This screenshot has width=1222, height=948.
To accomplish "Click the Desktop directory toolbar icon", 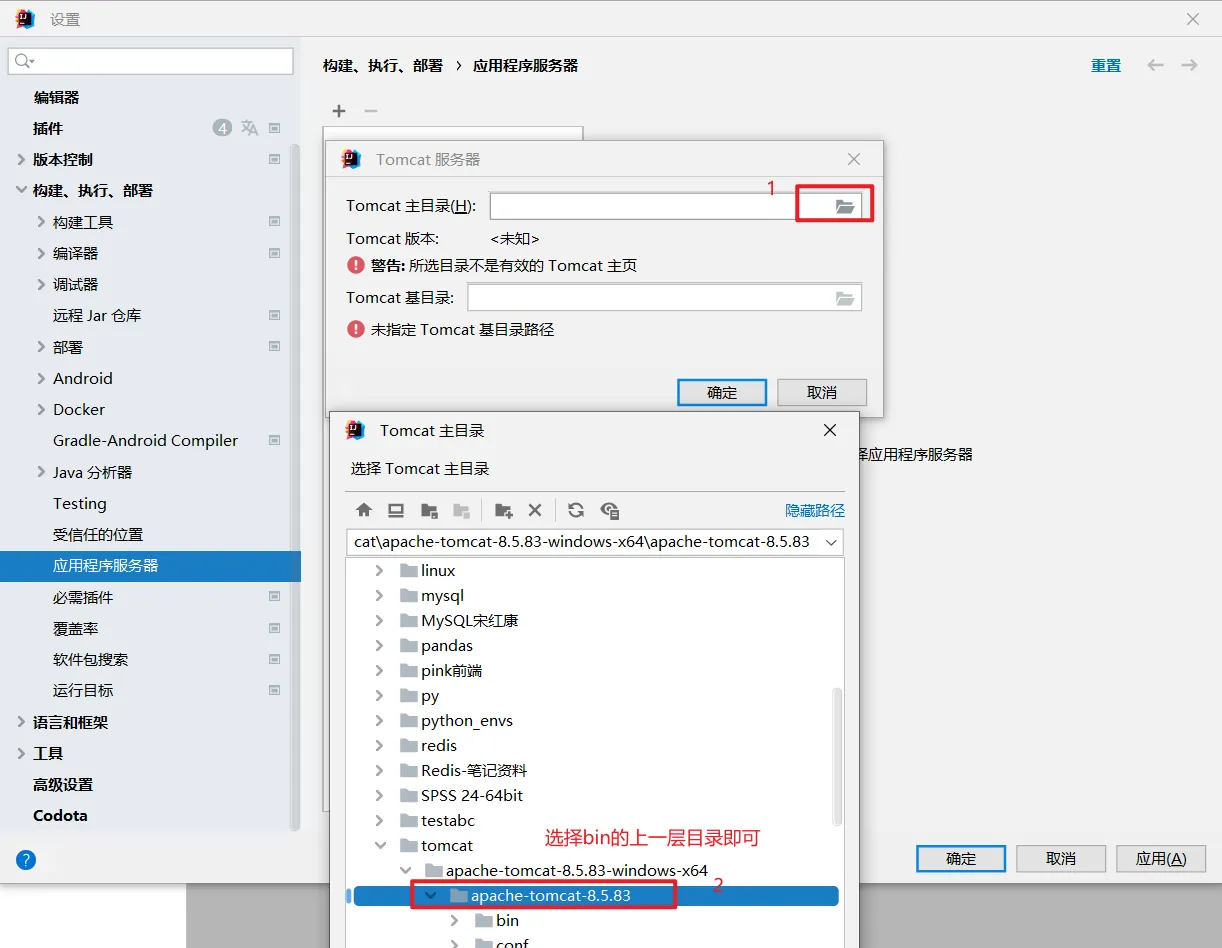I will coord(396,510).
